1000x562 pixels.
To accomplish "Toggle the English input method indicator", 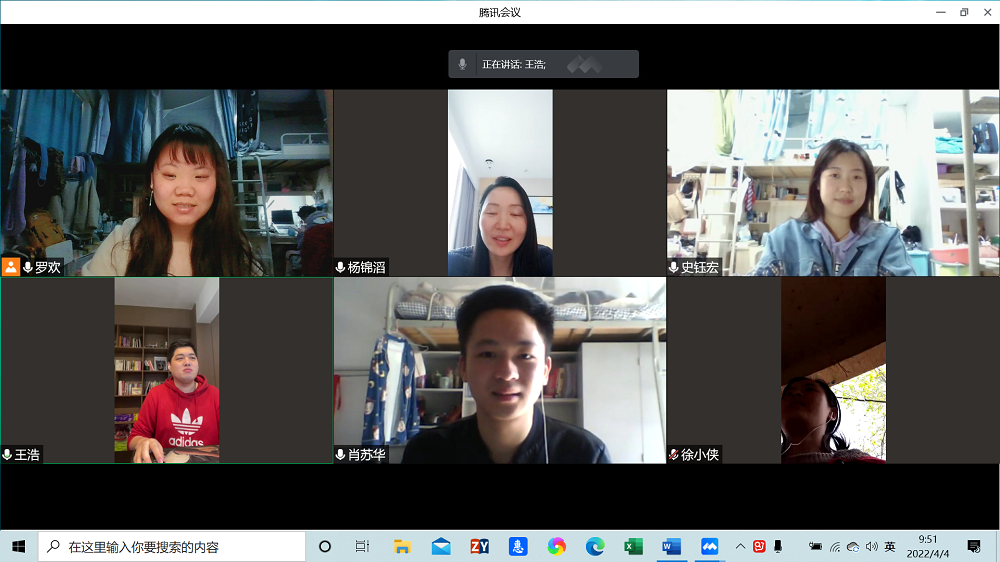I will [x=890, y=546].
